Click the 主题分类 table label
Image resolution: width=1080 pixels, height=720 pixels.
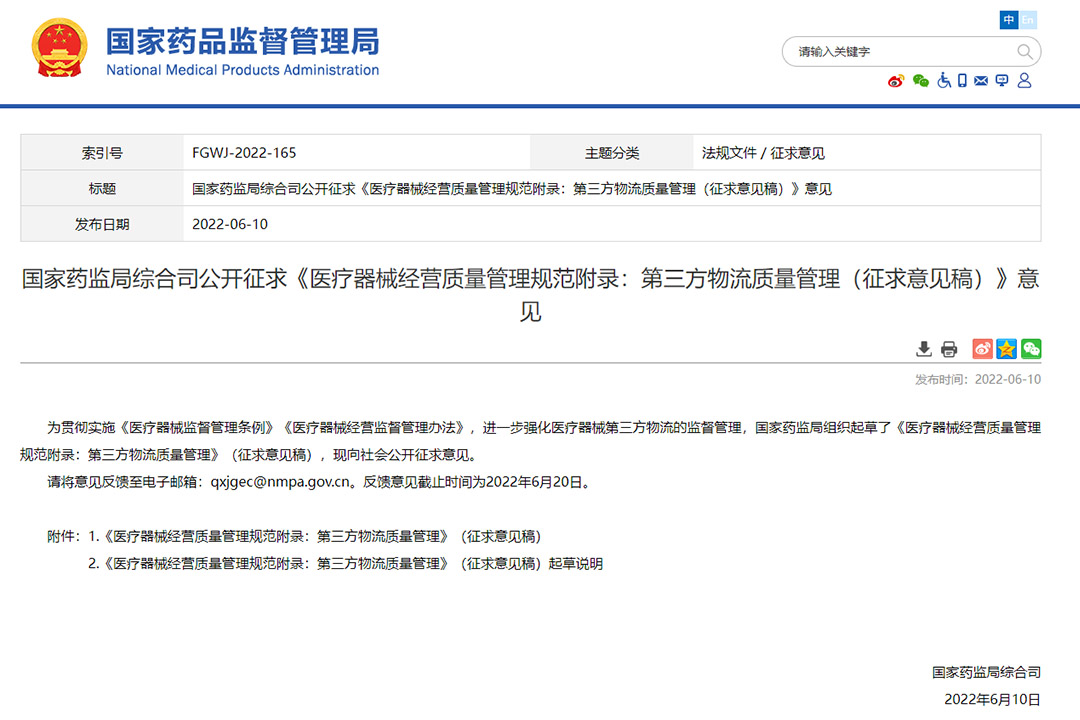[612, 153]
